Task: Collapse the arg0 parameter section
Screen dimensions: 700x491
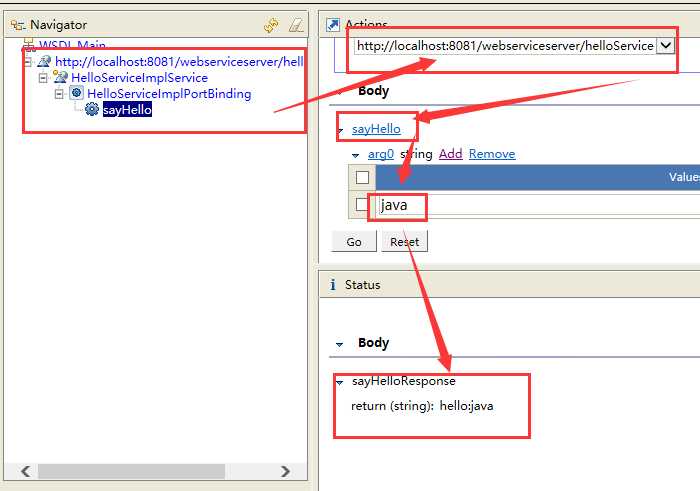Action: pos(355,155)
